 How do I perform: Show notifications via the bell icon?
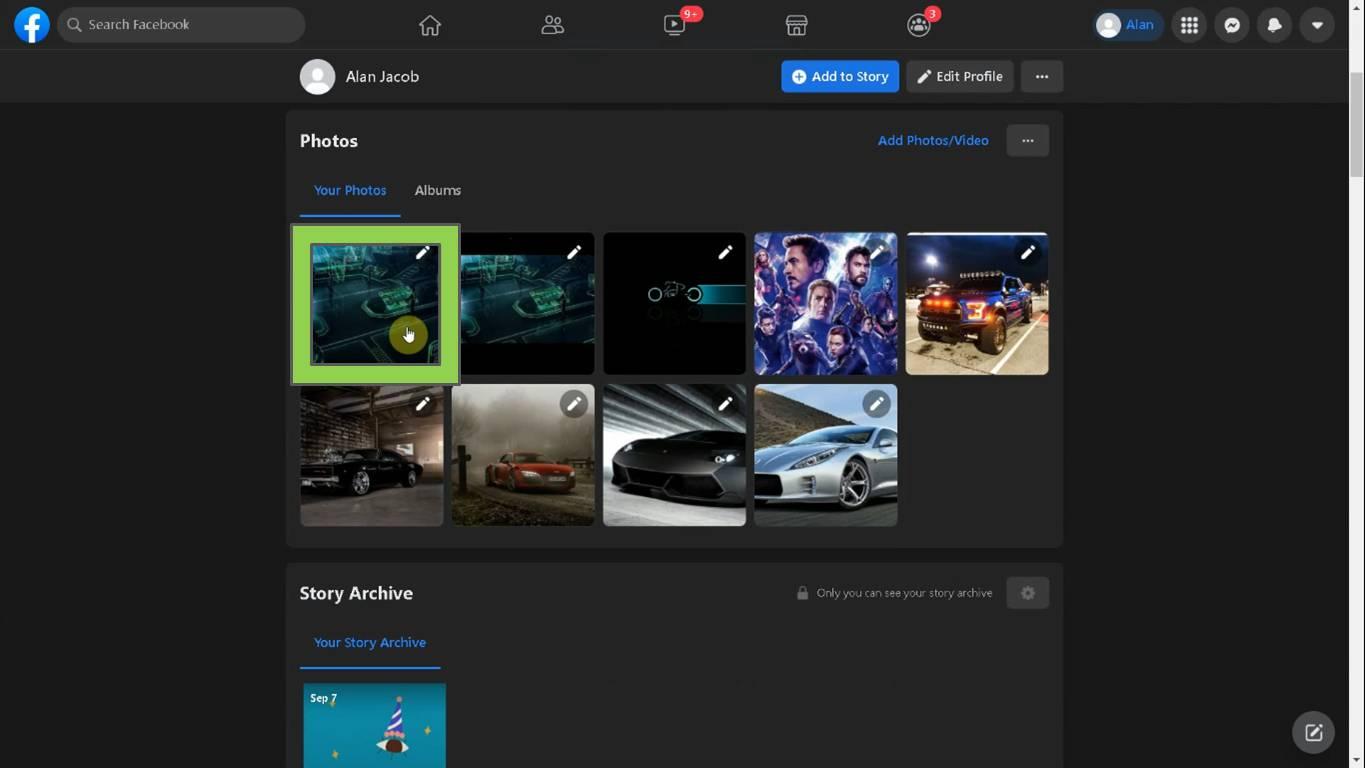pos(1274,25)
